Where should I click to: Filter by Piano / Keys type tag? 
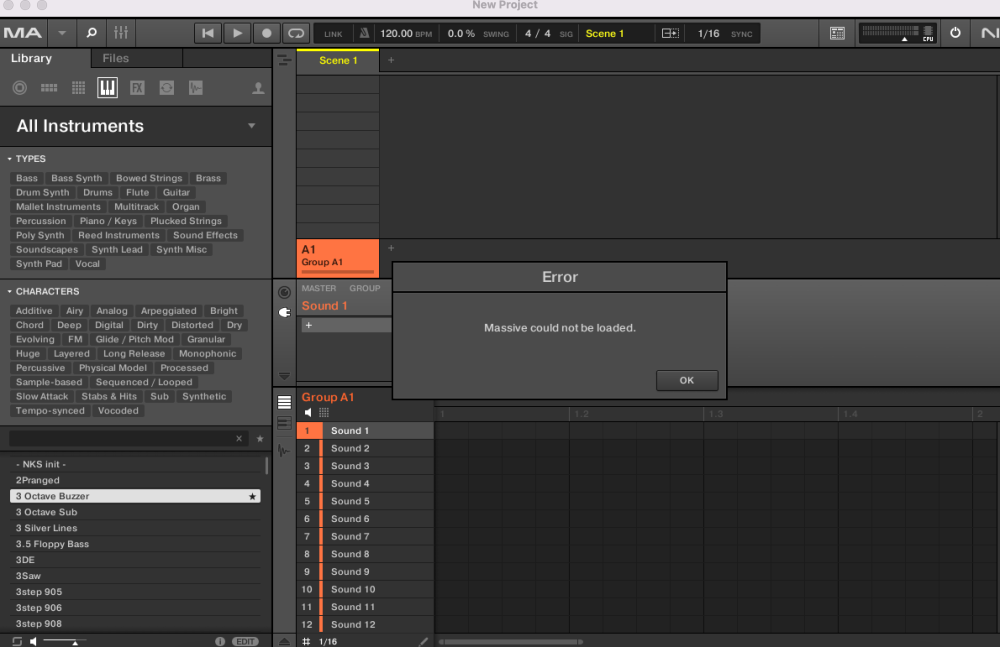point(108,221)
